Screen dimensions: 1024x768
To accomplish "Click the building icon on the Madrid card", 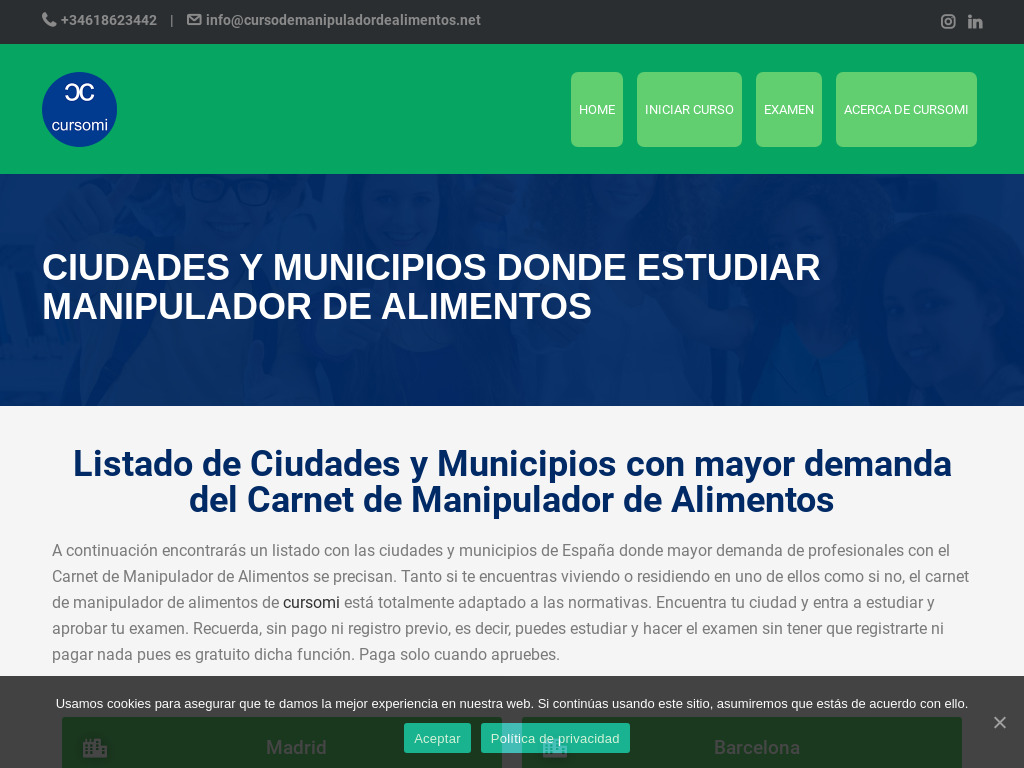I will [95, 747].
